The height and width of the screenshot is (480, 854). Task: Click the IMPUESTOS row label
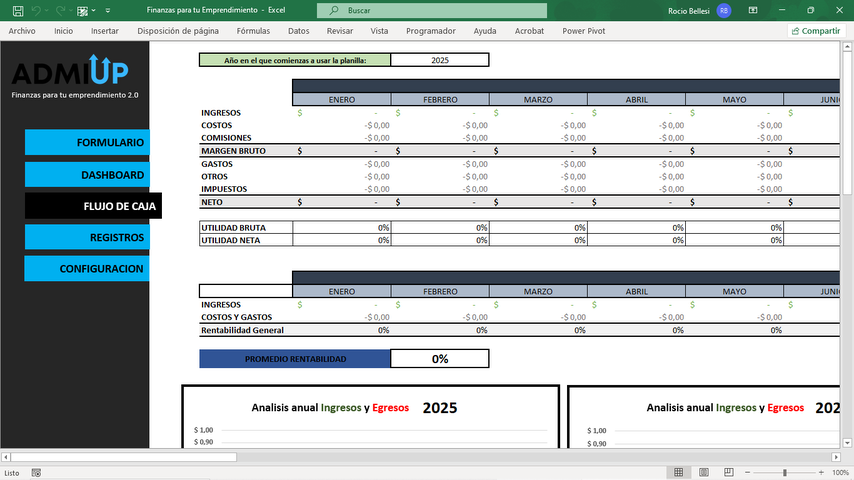coord(224,189)
